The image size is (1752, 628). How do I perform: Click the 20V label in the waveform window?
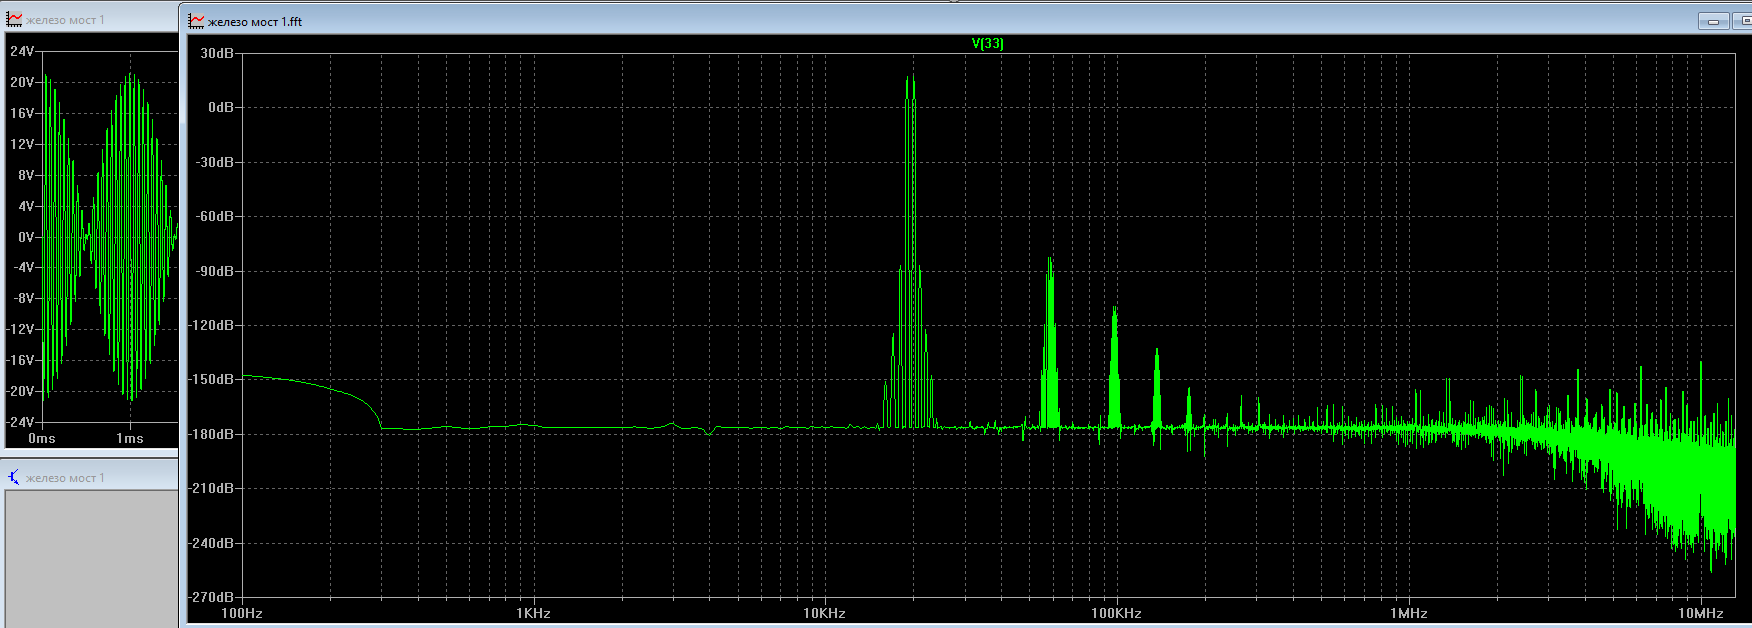click(22, 82)
